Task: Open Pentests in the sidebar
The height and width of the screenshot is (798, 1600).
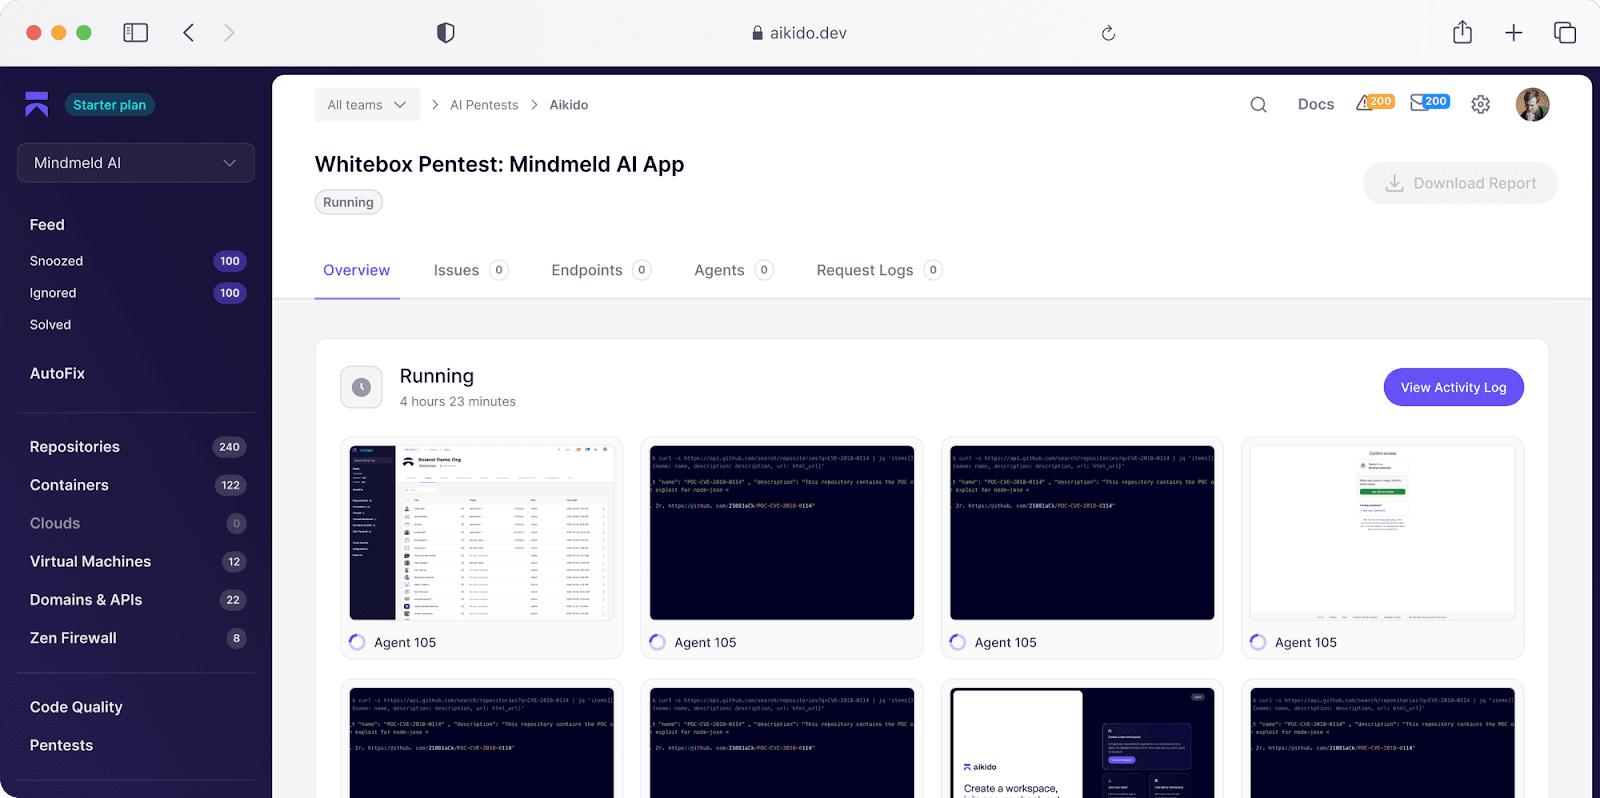Action: pyautogui.click(x=61, y=745)
